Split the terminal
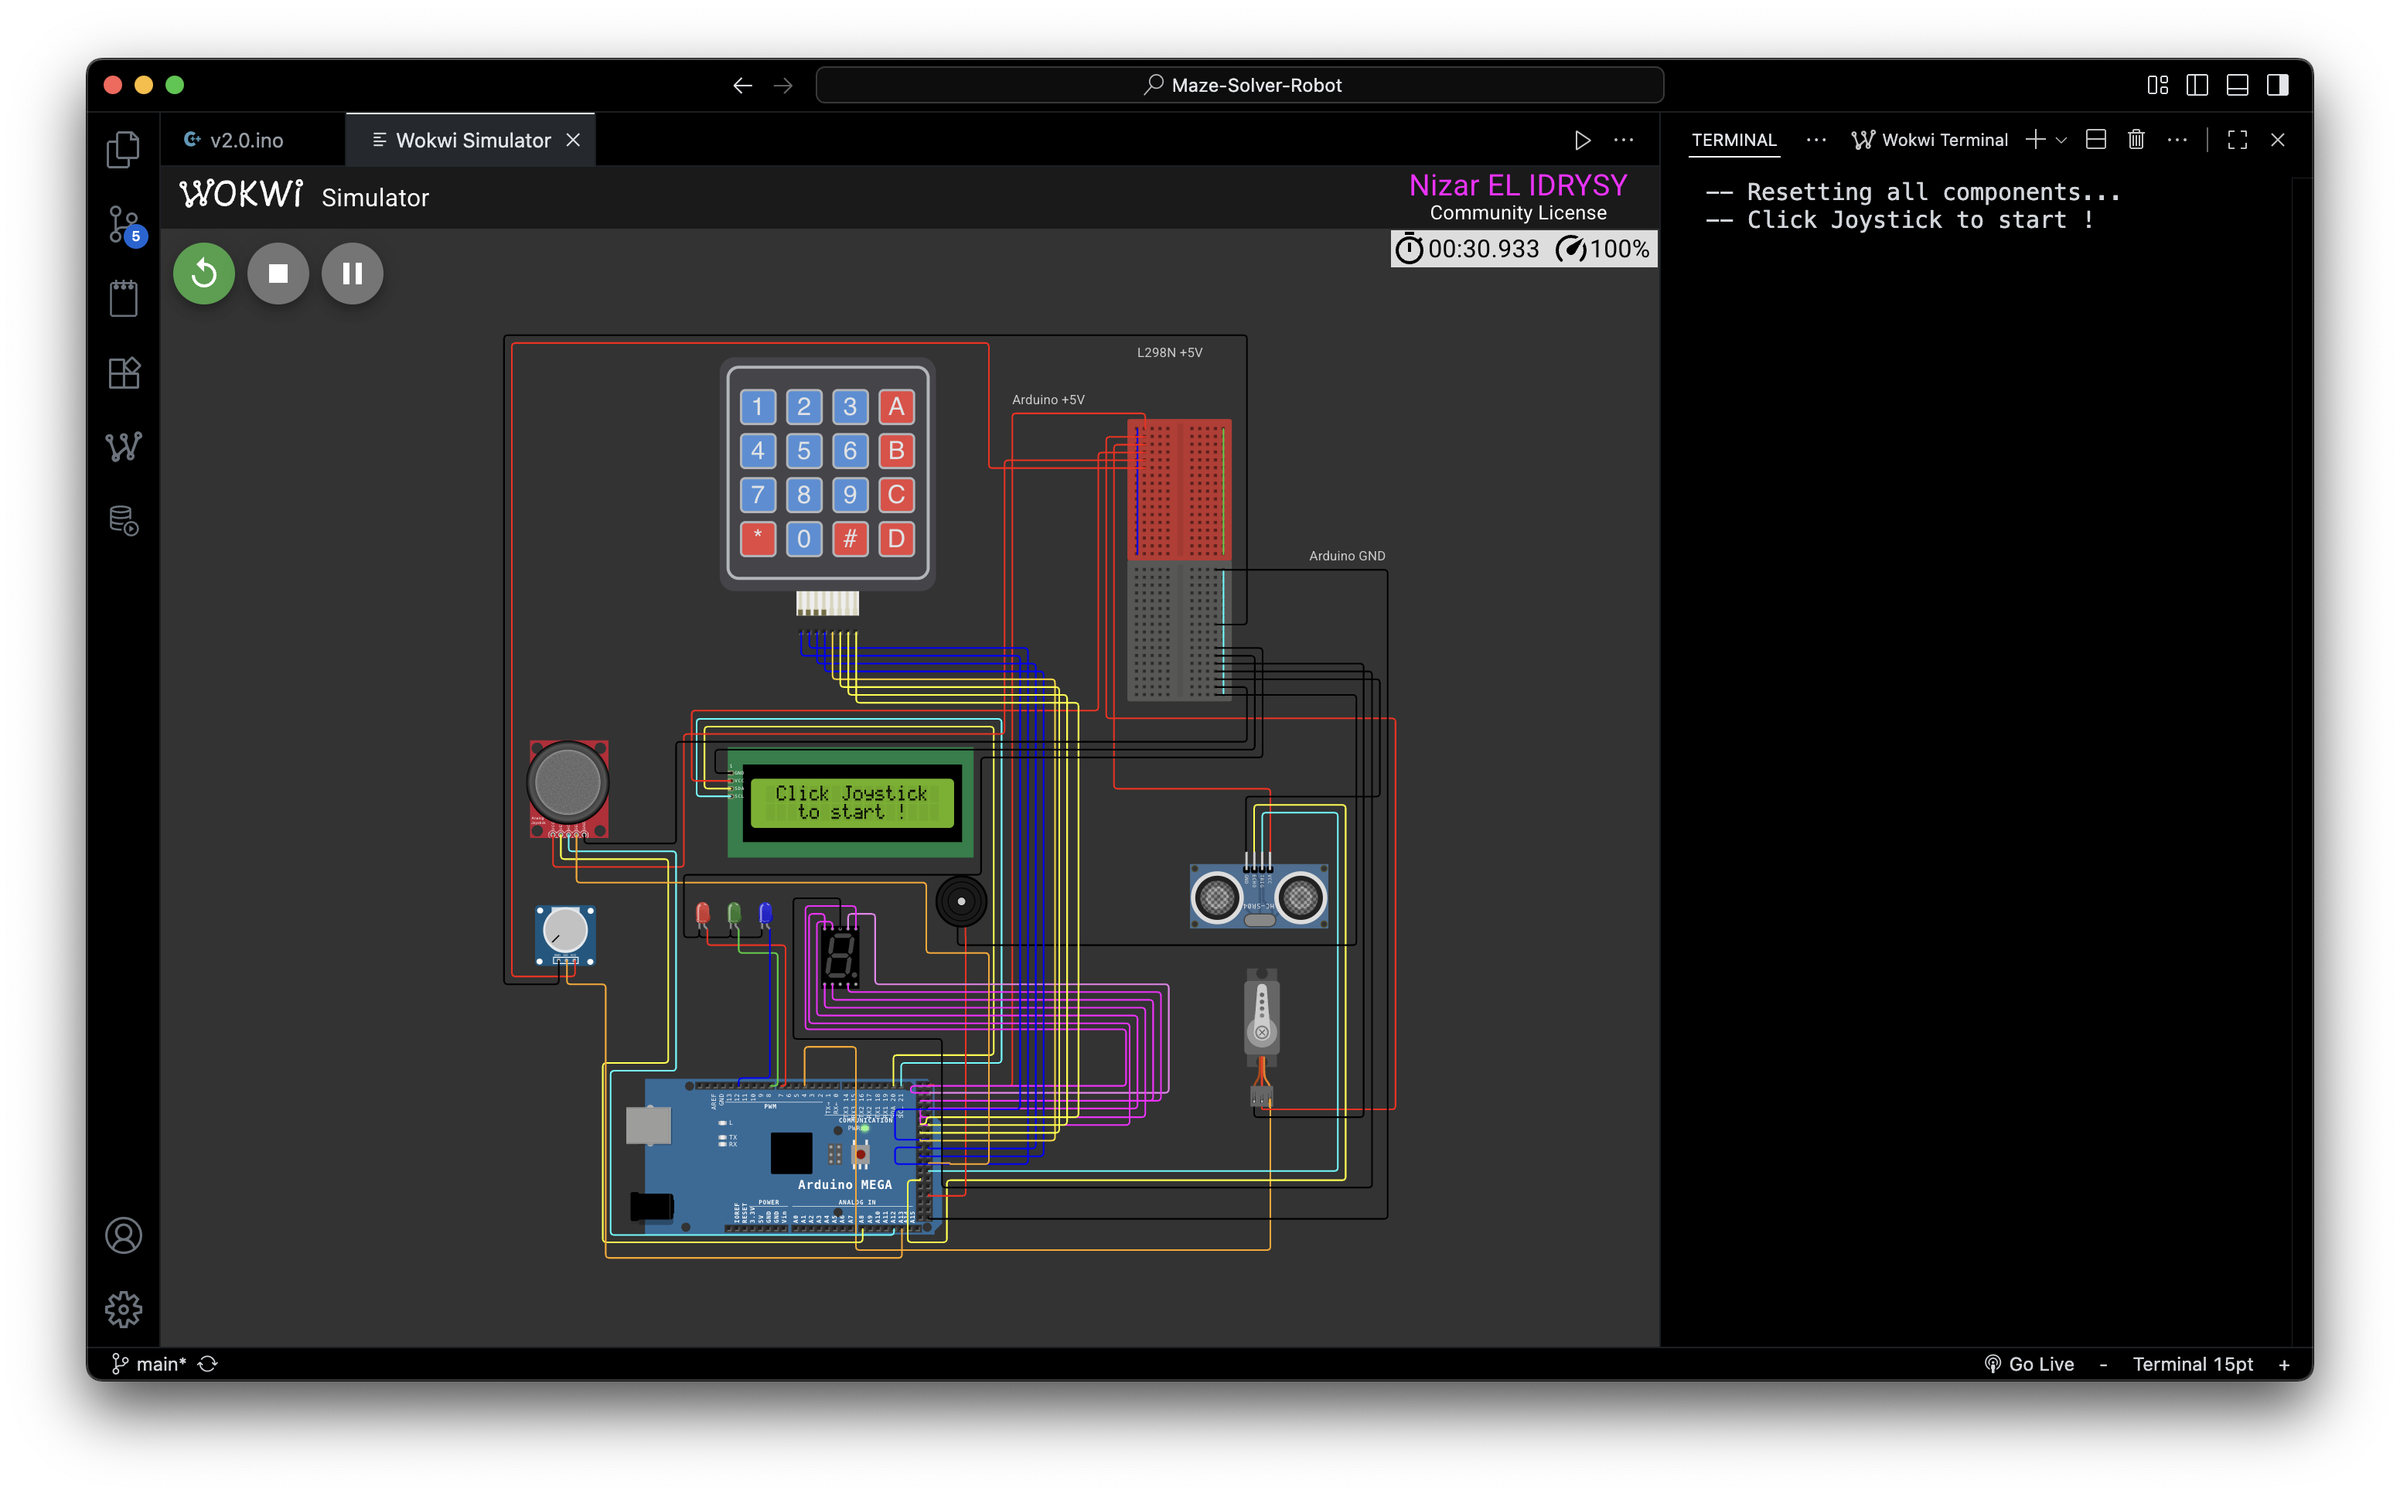 2096,140
